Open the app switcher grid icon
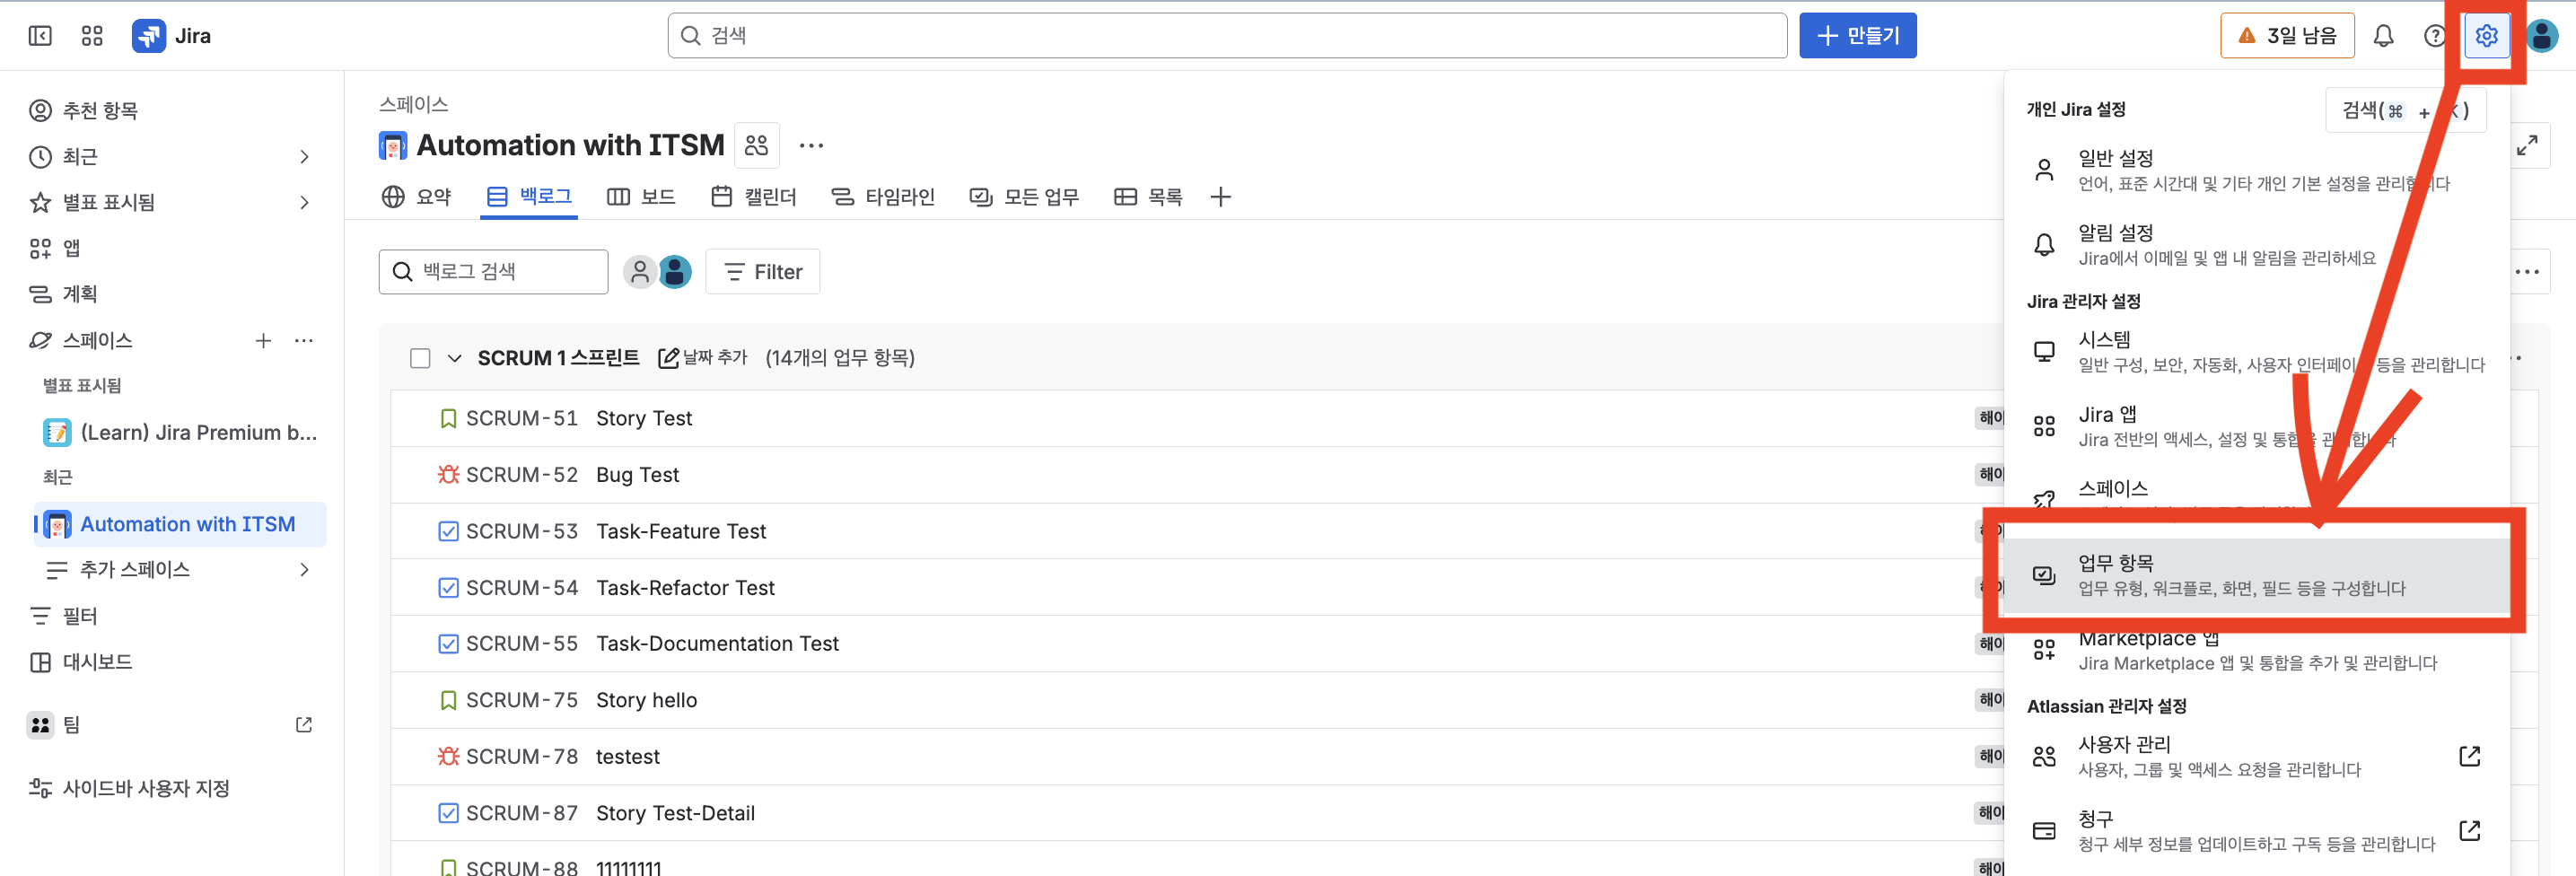 pyautogui.click(x=92, y=36)
